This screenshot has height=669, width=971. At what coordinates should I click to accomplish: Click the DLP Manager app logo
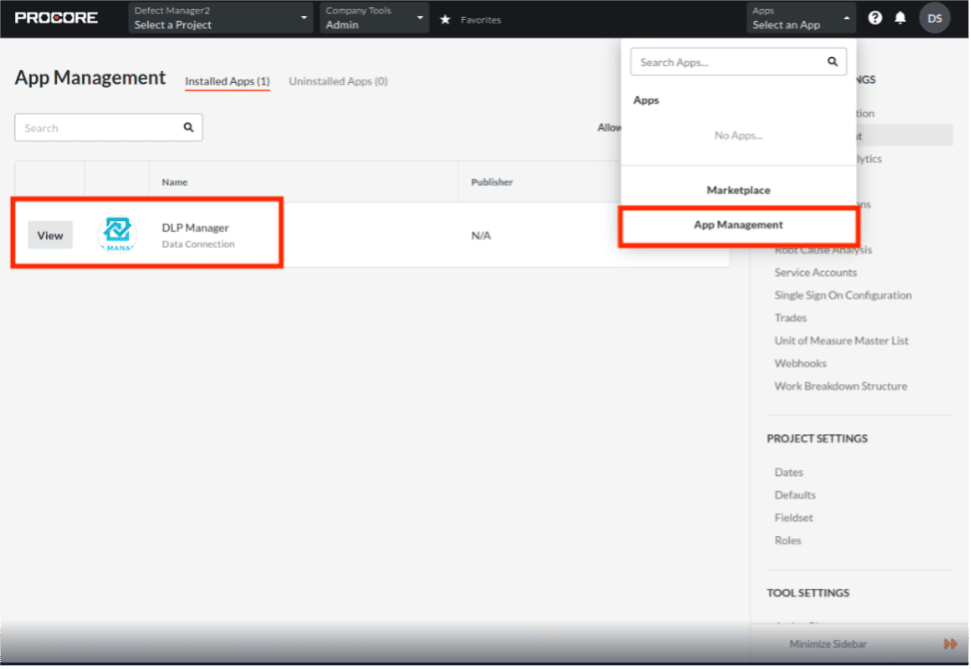coord(117,234)
